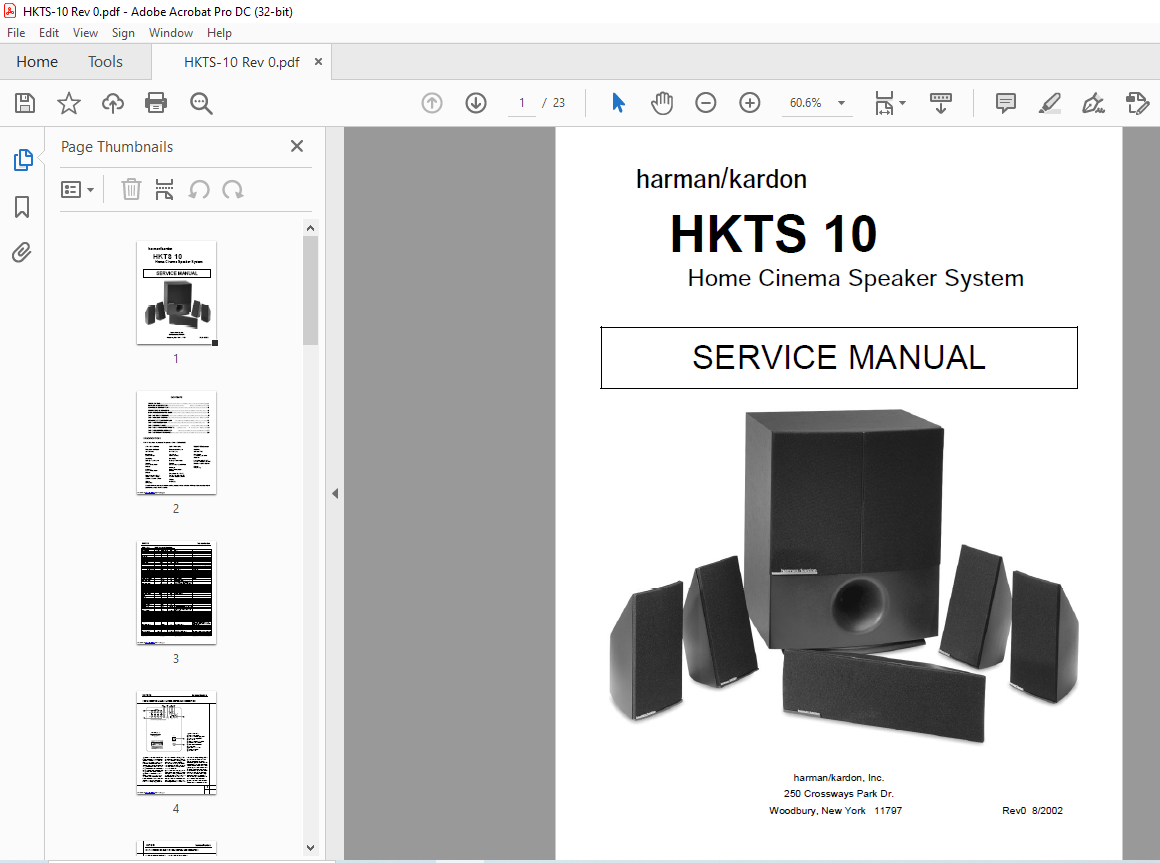
Task: Open the Fill & Sign pen tool
Action: pyautogui.click(x=1093, y=103)
